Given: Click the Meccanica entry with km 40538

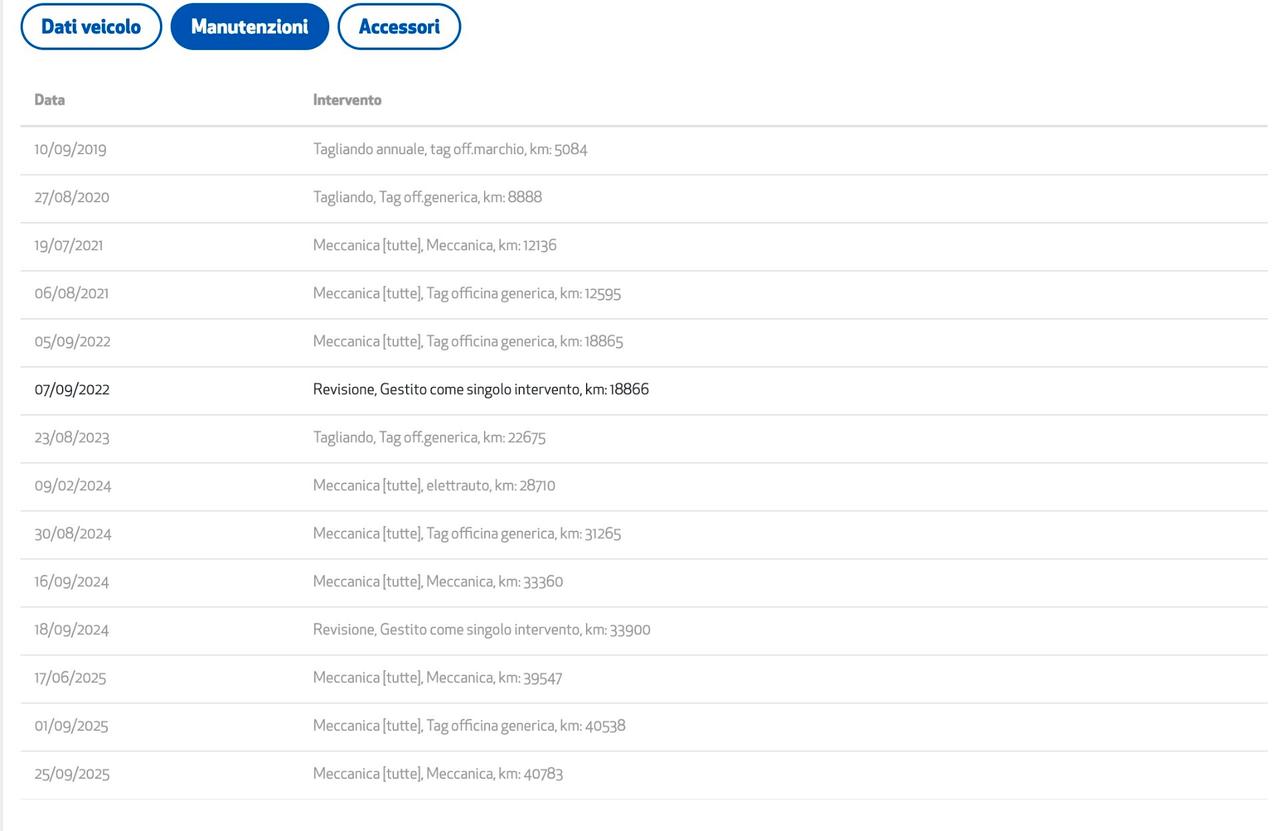Looking at the screenshot, I should pos(469,726).
